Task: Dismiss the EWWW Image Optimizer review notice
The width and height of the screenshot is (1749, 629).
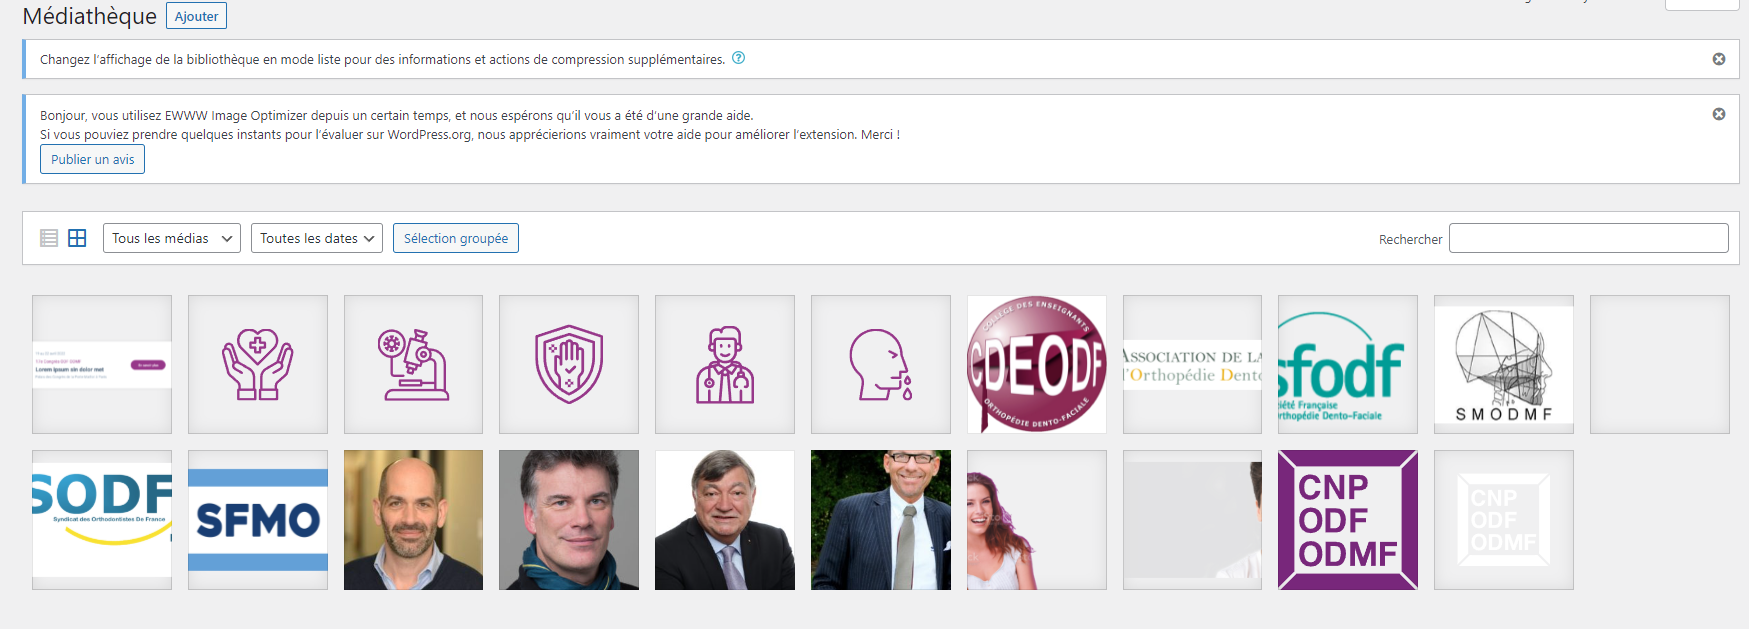Action: click(1718, 114)
